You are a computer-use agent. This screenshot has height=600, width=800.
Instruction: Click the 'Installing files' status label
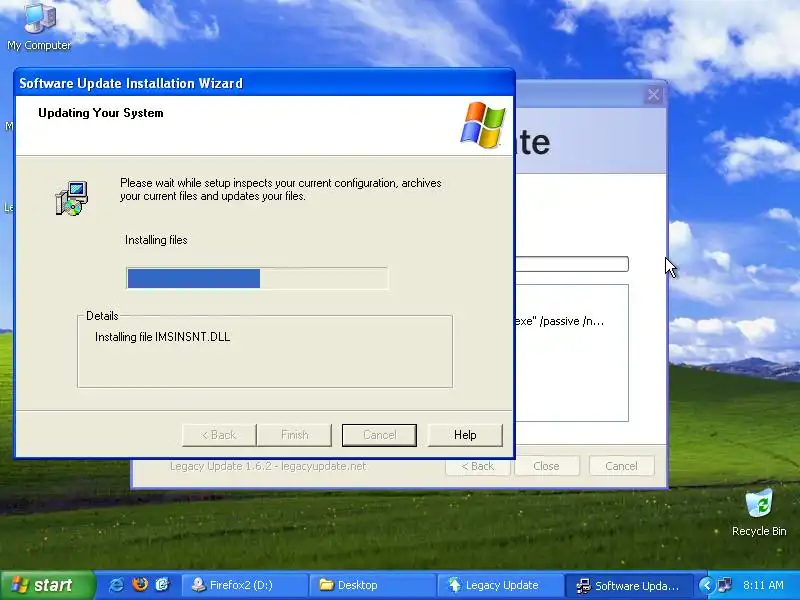tap(156, 240)
